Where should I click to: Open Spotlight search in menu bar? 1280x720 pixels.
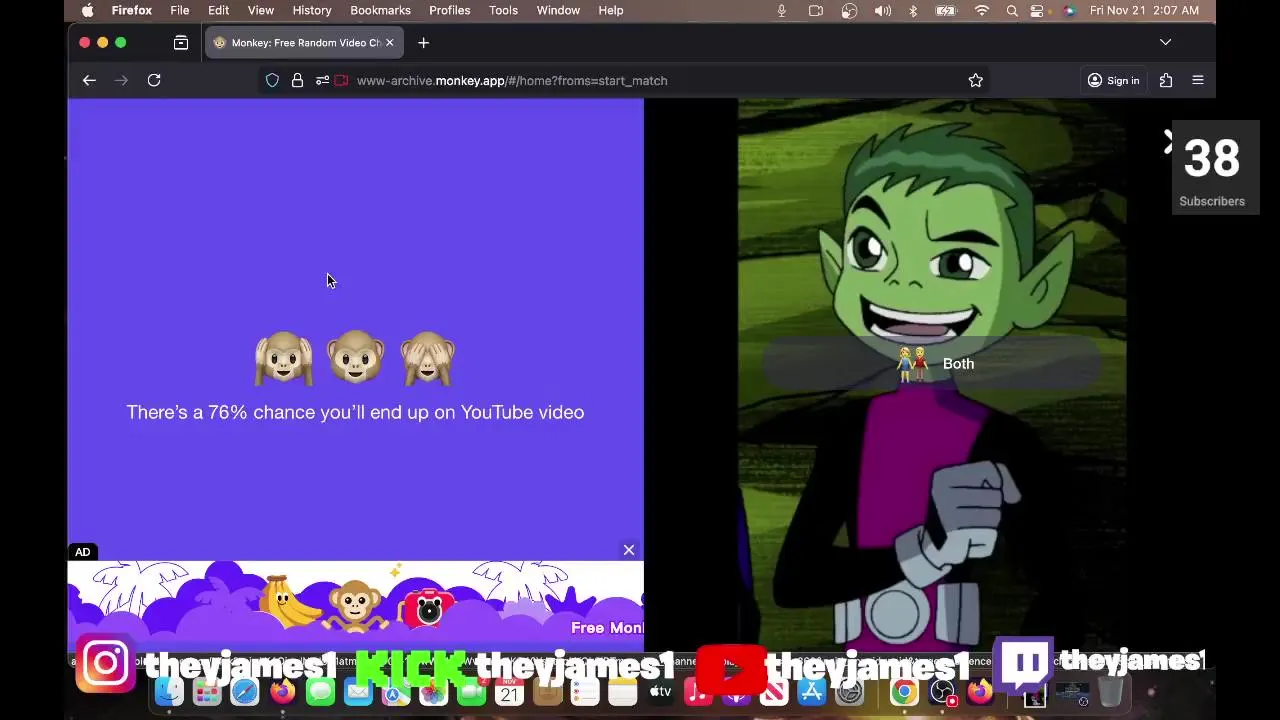tap(1012, 10)
